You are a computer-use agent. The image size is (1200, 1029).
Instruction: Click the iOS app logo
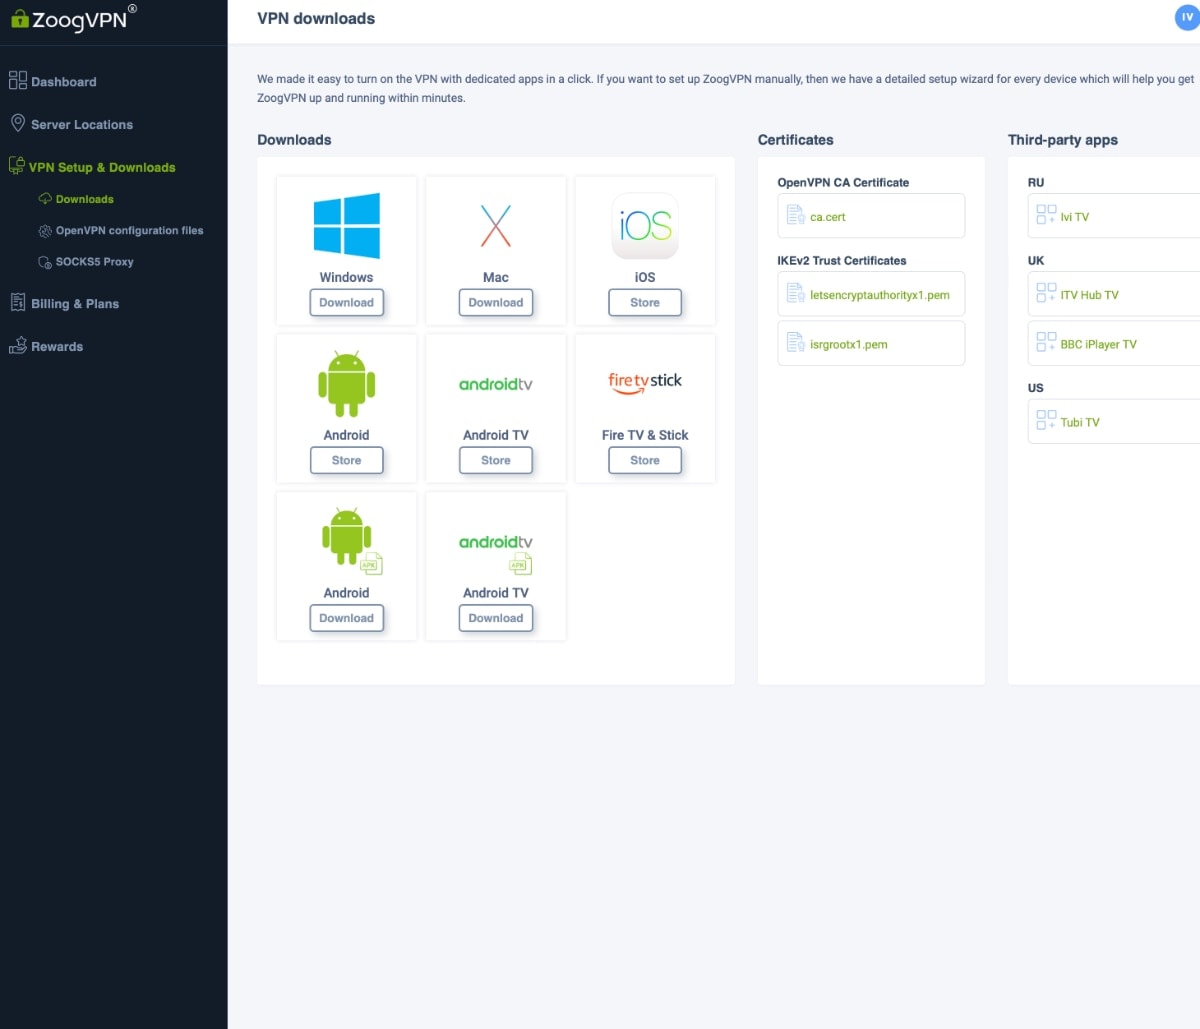click(x=645, y=226)
